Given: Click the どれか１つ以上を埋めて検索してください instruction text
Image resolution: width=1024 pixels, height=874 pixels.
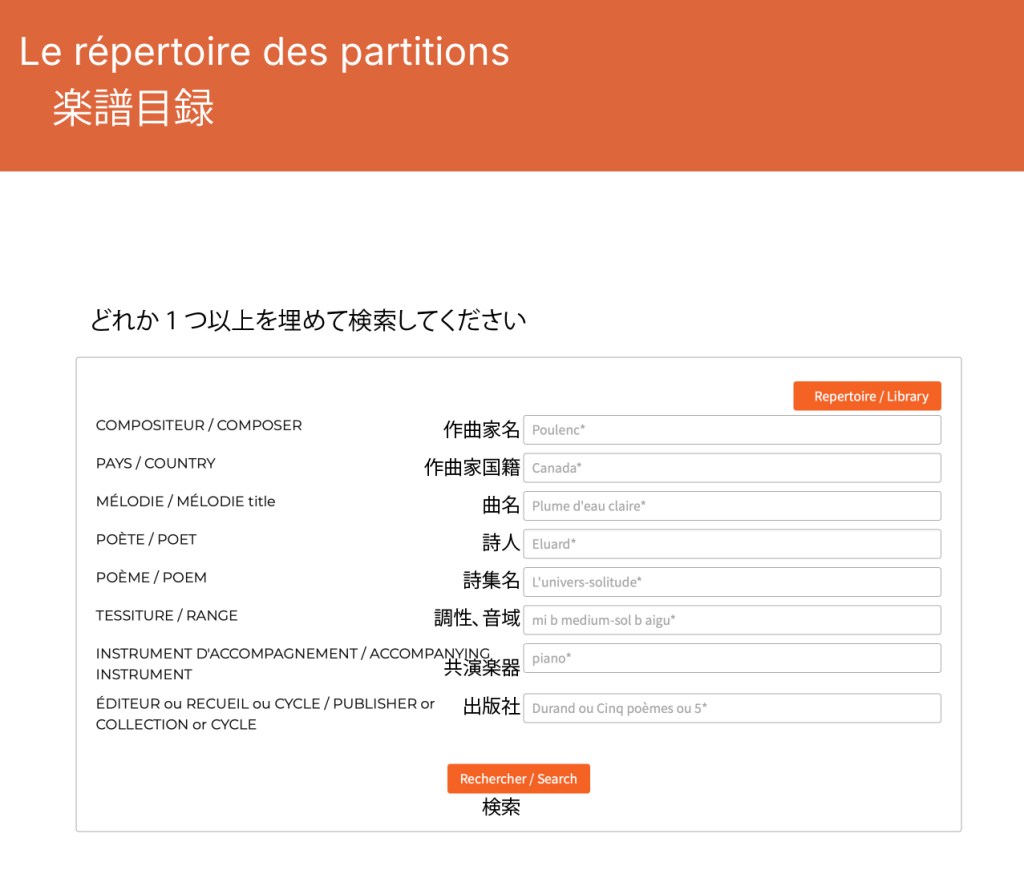Looking at the screenshot, I should [308, 321].
